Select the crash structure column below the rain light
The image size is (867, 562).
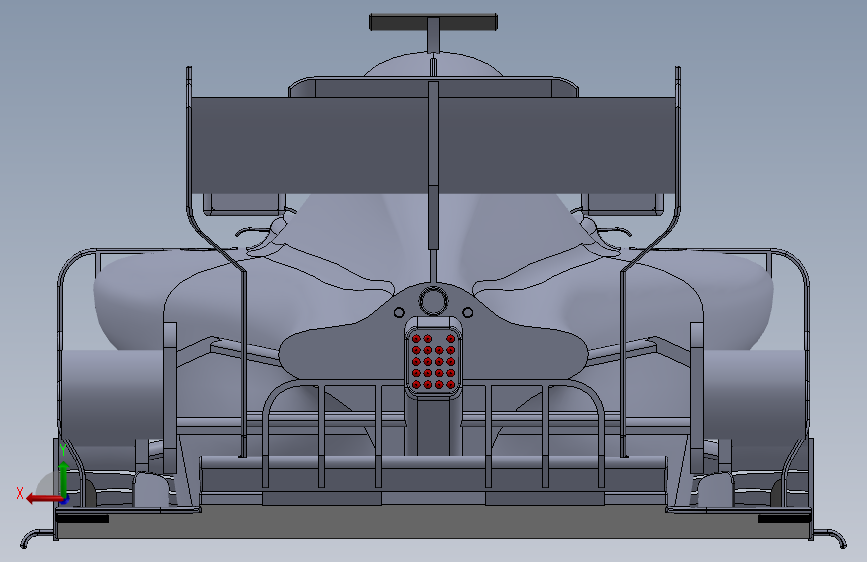pyautogui.click(x=434, y=427)
